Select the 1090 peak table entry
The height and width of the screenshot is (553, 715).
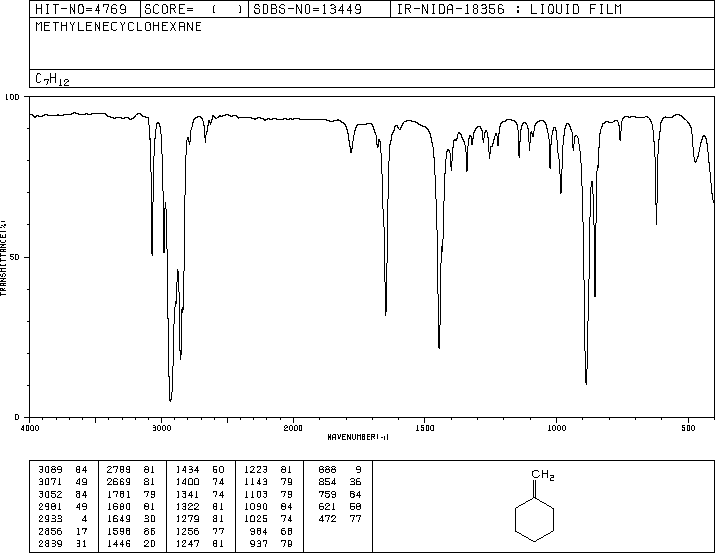tap(268, 506)
